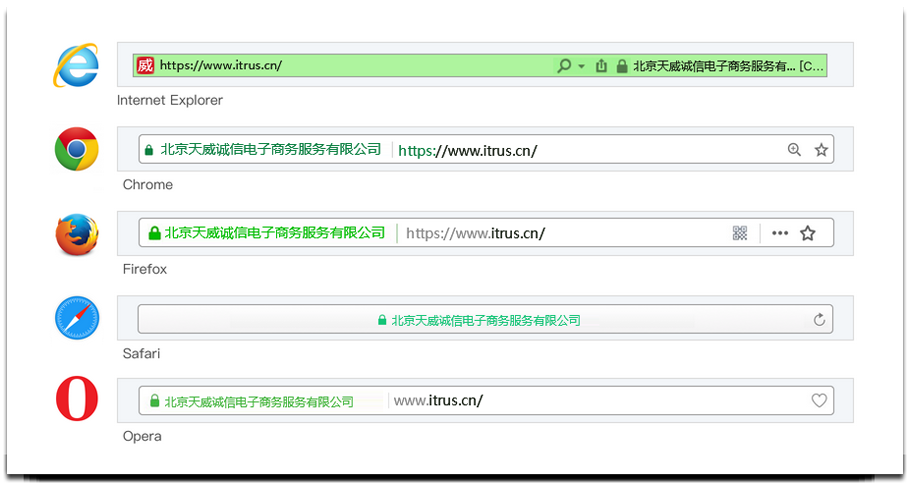This screenshot has width=910, height=485.
Task: Click the bookmark star in Chrome bar
Action: [821, 150]
